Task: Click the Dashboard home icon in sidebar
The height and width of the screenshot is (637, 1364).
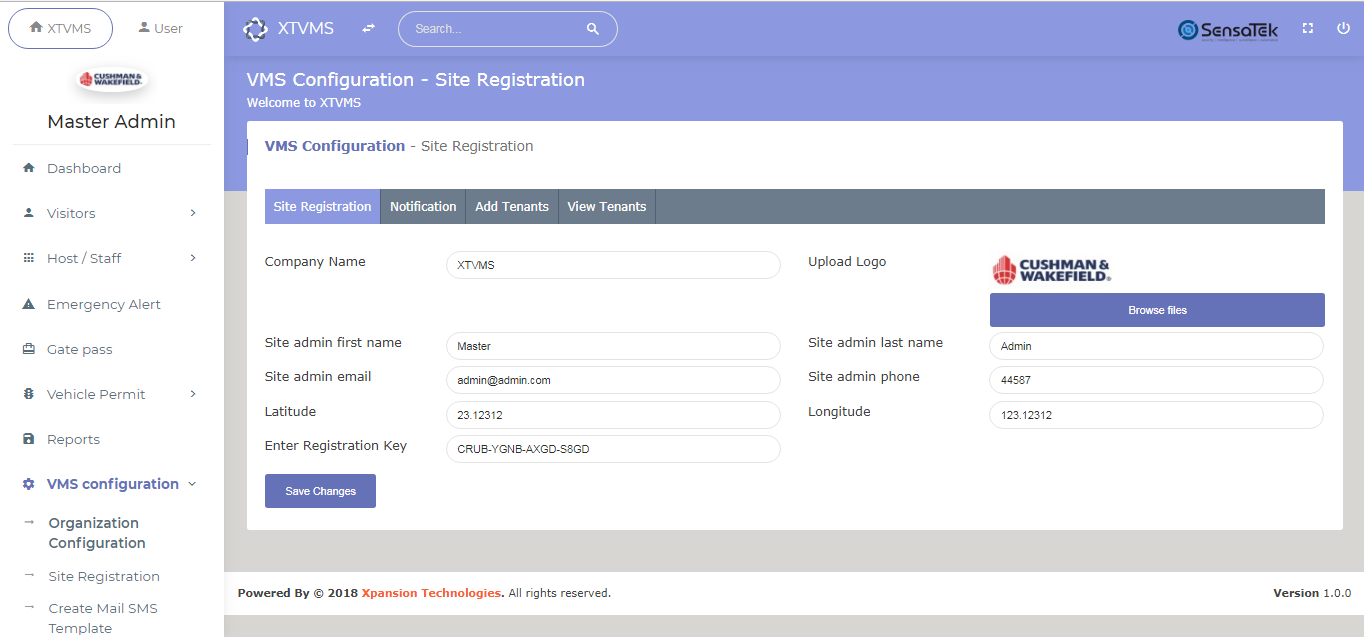Action: 28,168
